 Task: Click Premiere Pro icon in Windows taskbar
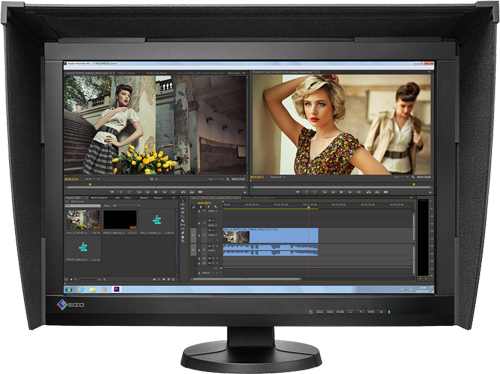(x=117, y=289)
